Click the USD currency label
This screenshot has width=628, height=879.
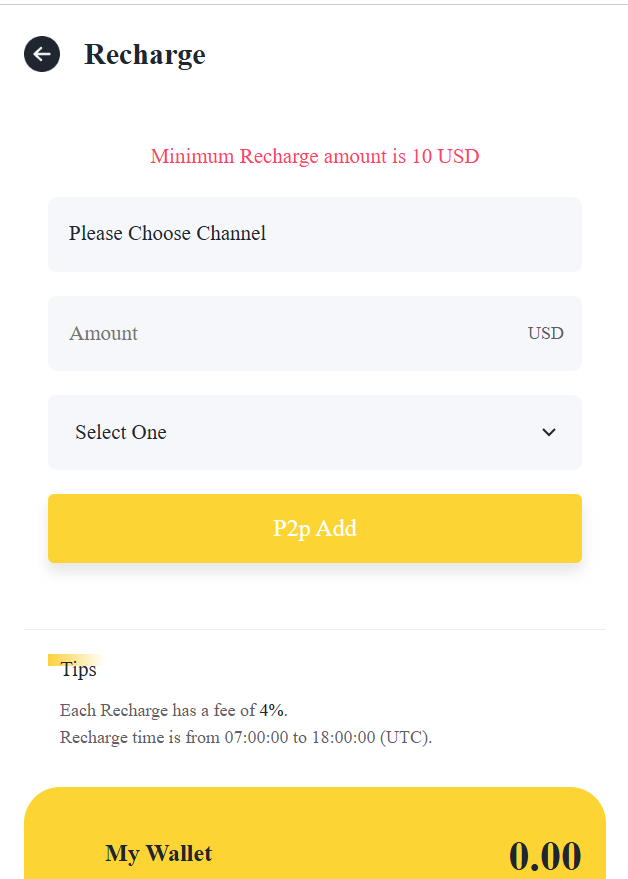[x=546, y=333]
